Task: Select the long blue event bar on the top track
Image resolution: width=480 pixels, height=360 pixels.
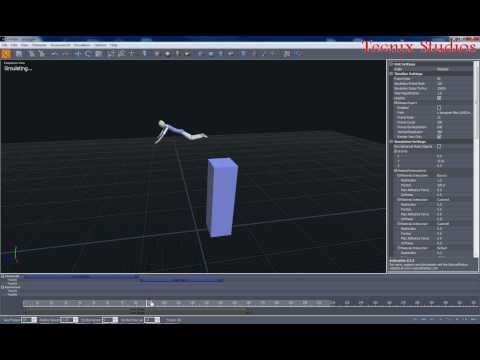Action: tap(81, 276)
